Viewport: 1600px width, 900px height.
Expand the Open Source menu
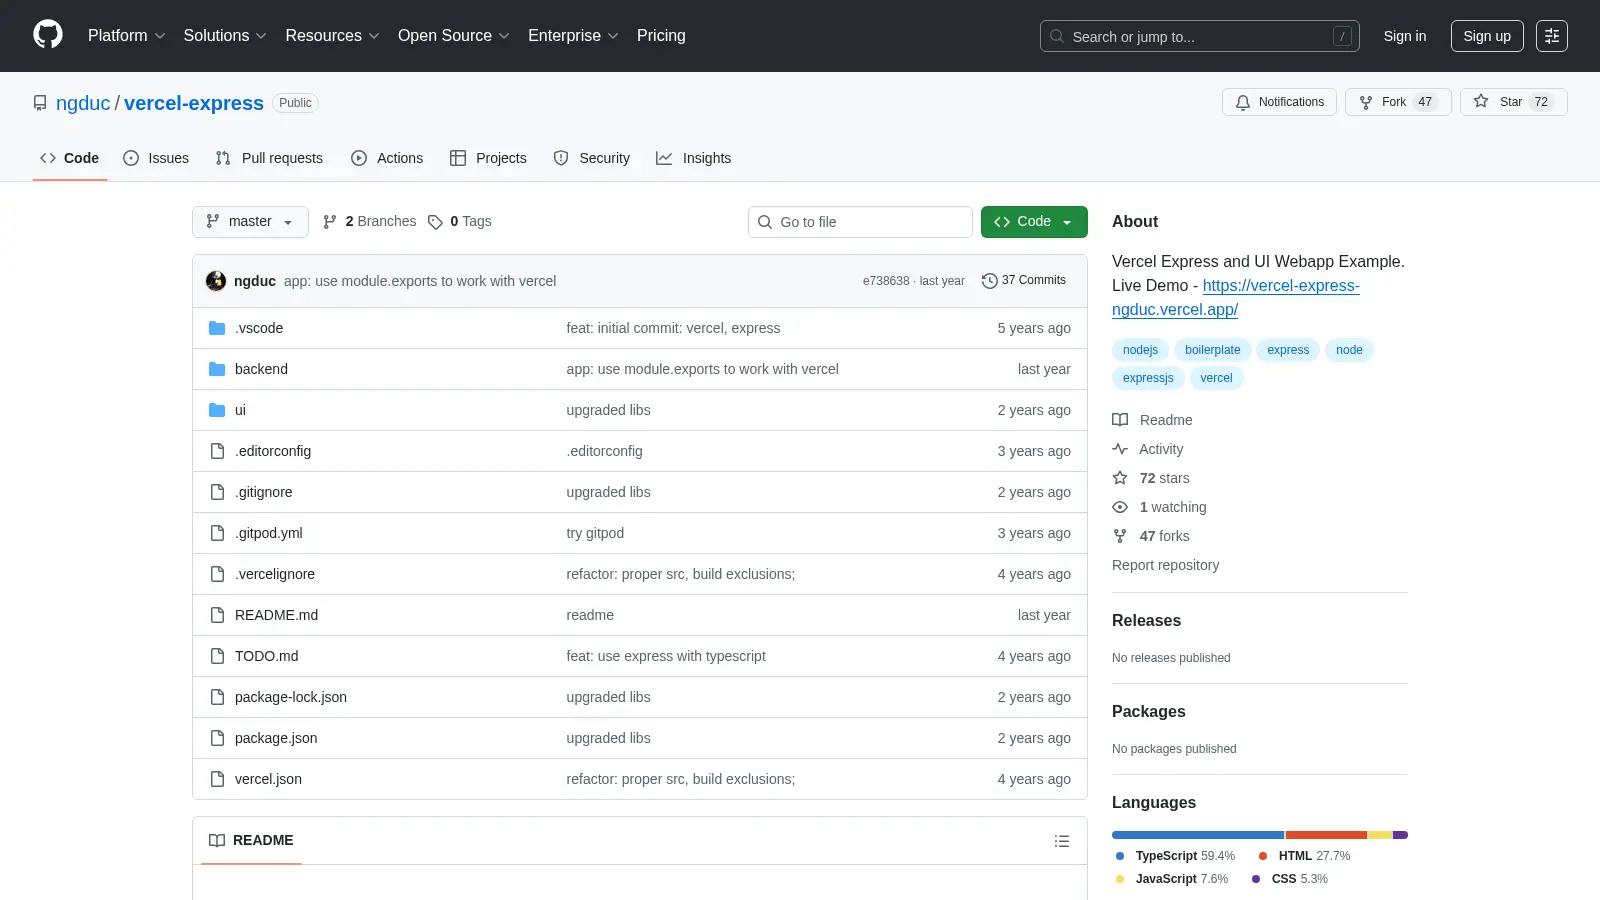pyautogui.click(x=454, y=36)
